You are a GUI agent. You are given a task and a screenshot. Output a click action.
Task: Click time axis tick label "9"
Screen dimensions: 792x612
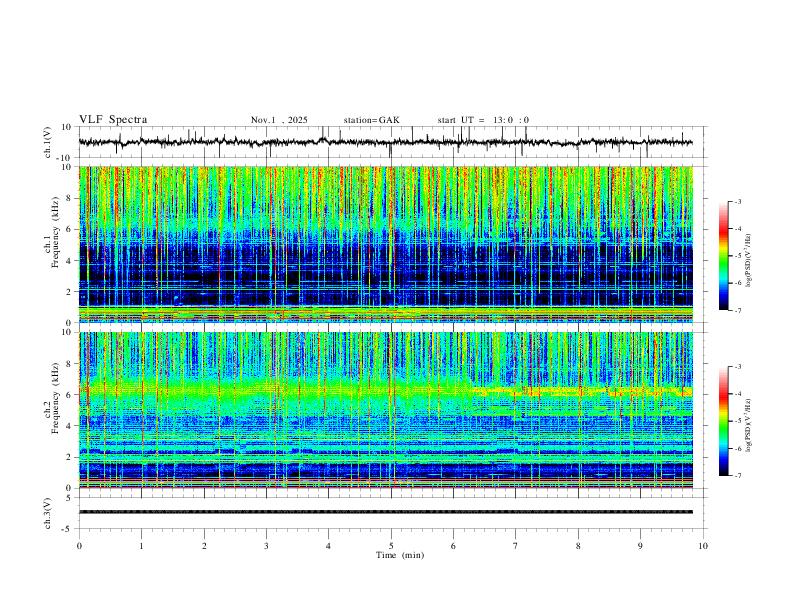(x=640, y=546)
